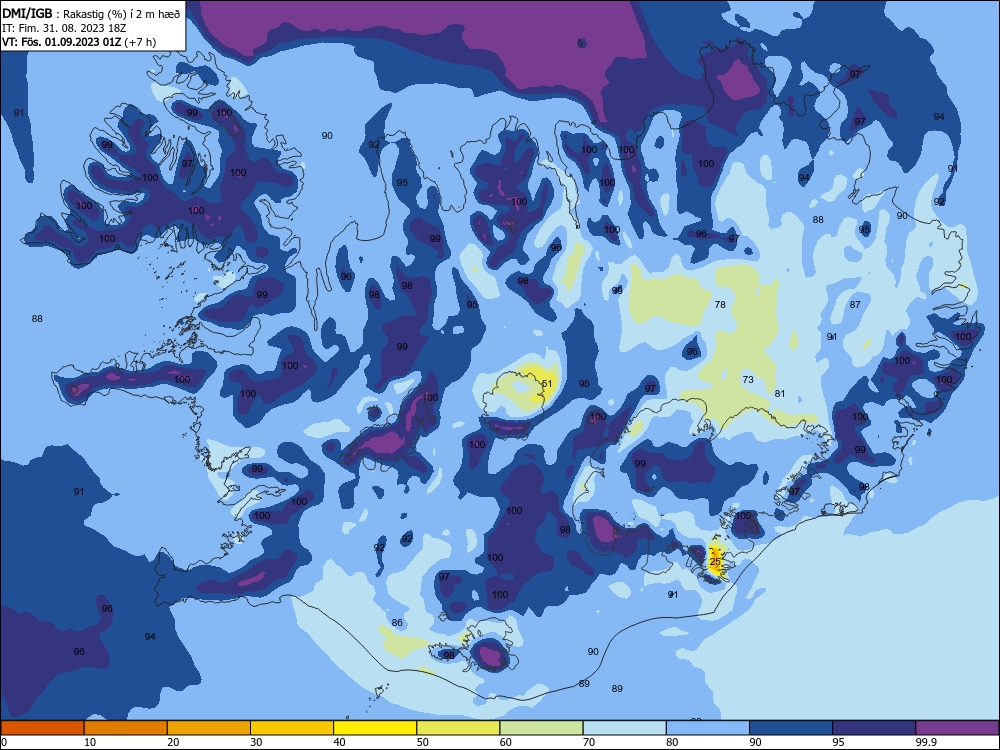Viewport: 1000px width, 750px height.
Task: Click the legend tick label 20
Action: pos(173,742)
